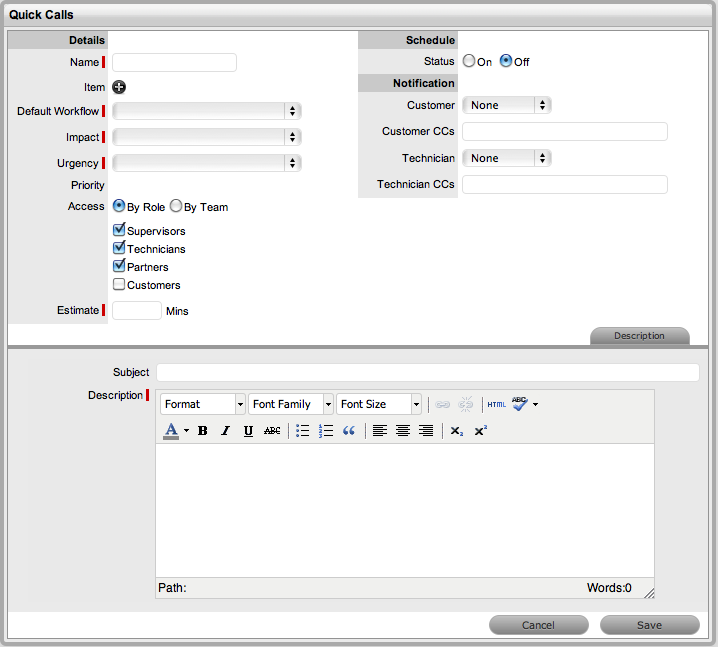Select Access By Team option

pos(176,206)
